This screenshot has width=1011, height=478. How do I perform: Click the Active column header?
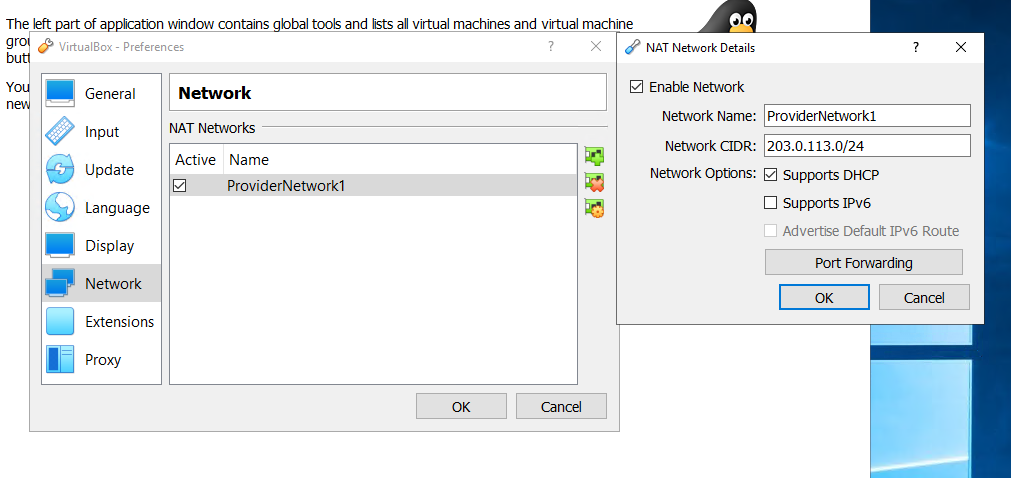coord(197,159)
